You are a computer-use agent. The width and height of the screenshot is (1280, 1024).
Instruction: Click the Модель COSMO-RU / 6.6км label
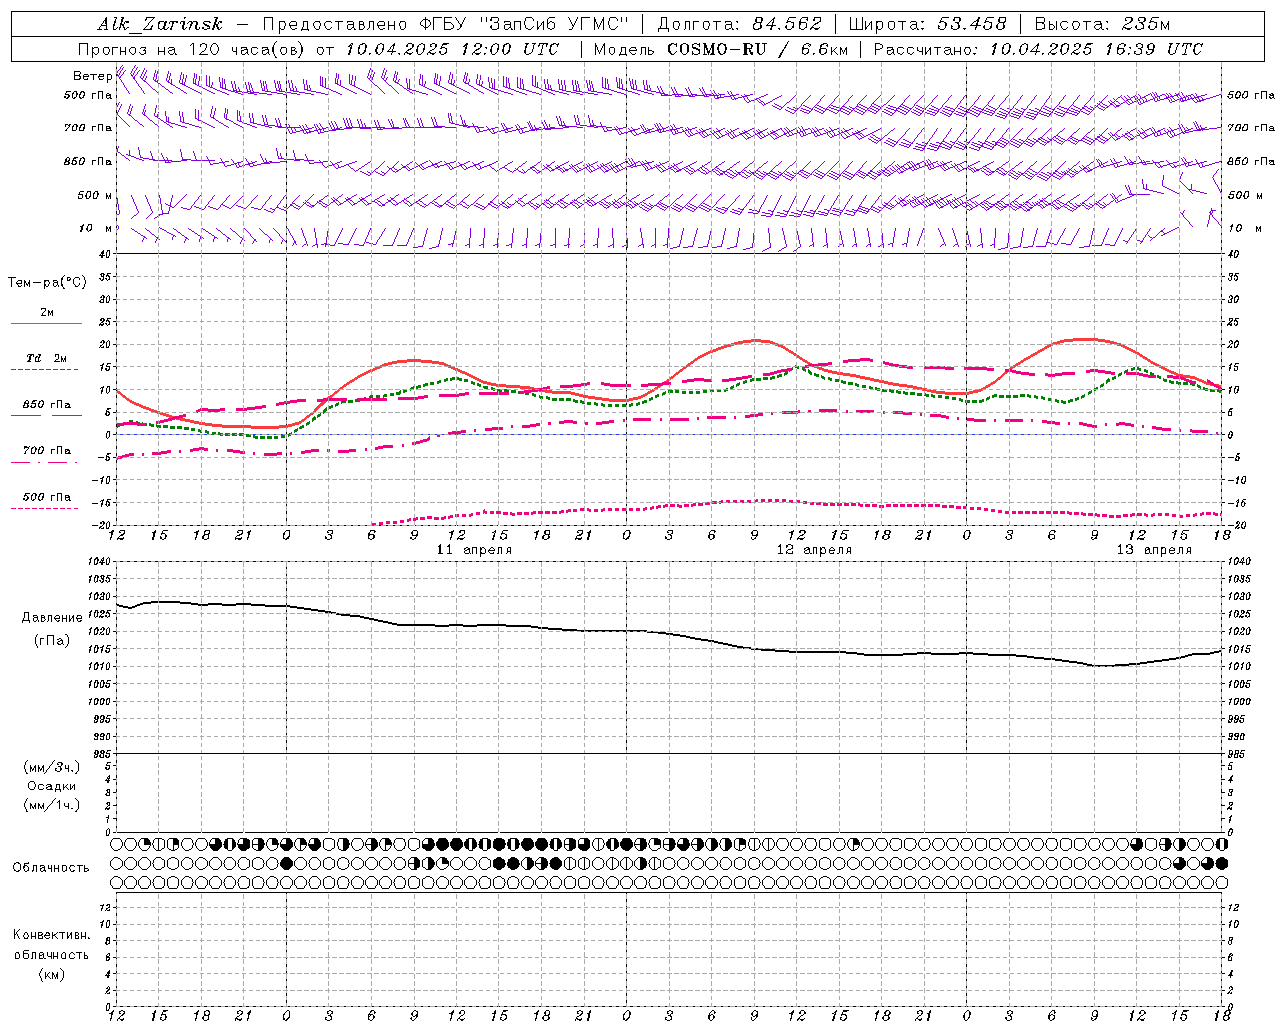[x=721, y=49]
